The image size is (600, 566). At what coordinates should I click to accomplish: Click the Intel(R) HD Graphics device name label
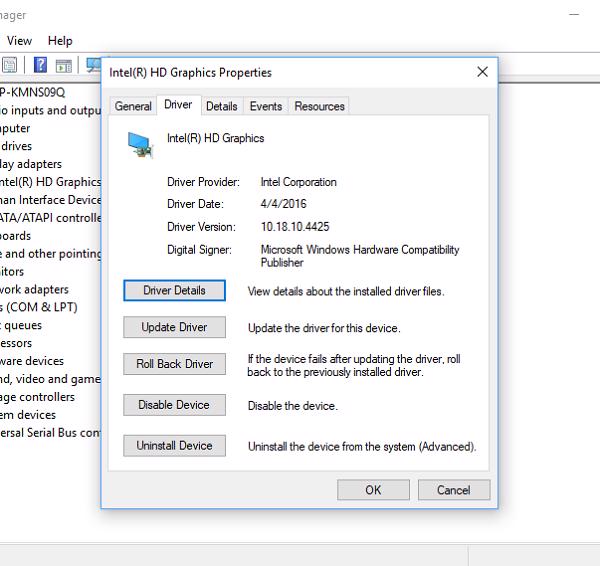[x=215, y=138]
